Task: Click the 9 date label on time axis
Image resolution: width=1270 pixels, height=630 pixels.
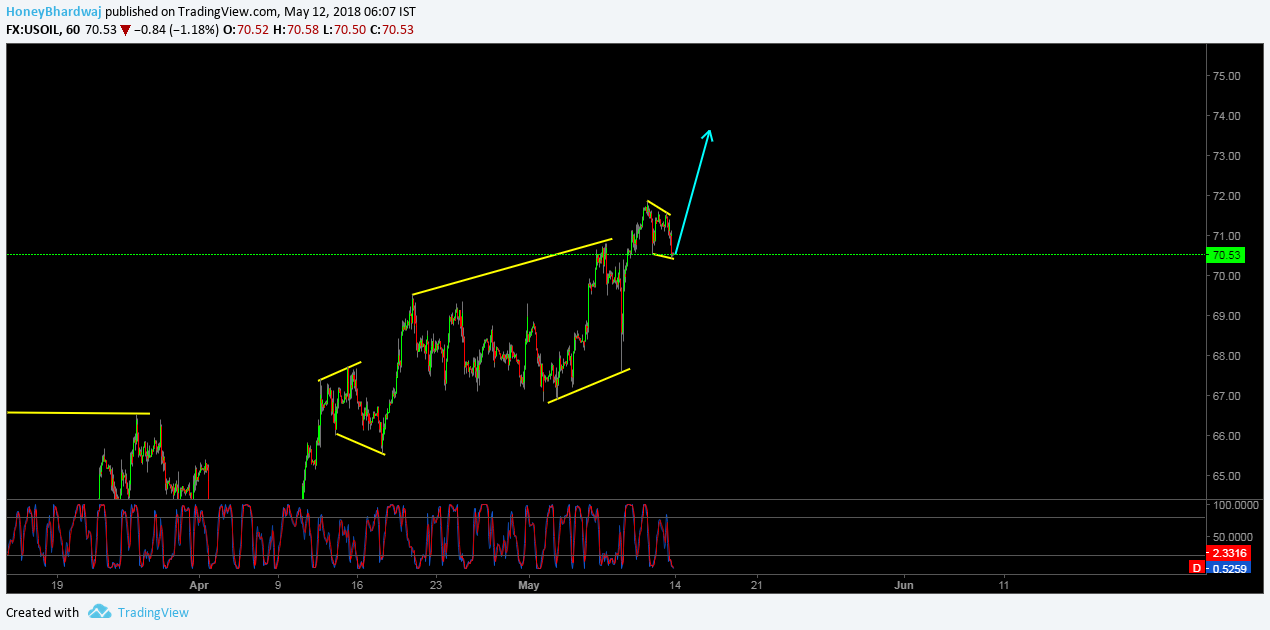Action: click(x=277, y=585)
